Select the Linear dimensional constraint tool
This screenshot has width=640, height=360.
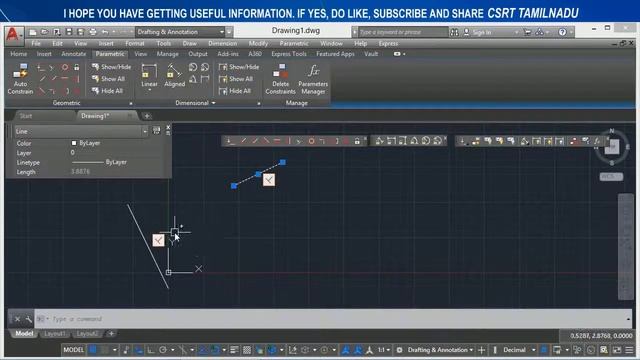coord(149,76)
